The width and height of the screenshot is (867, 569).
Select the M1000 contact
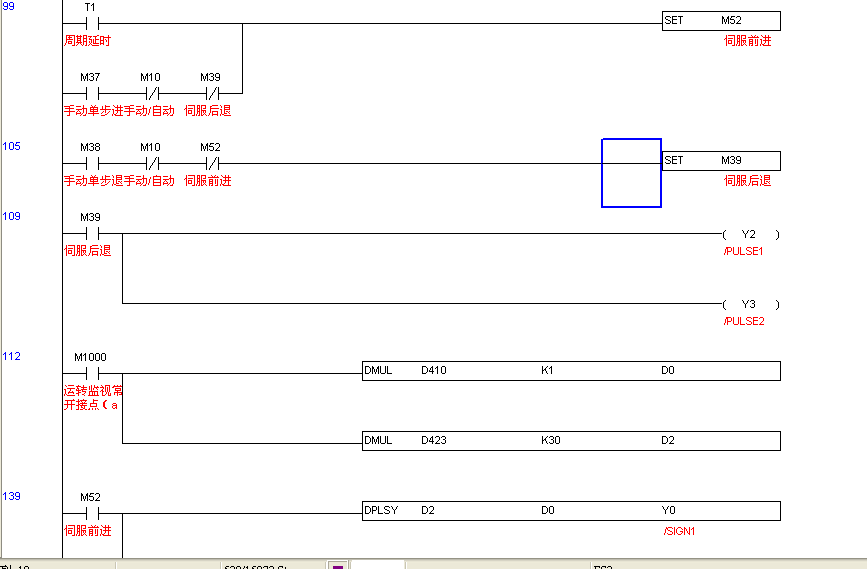click(91, 373)
